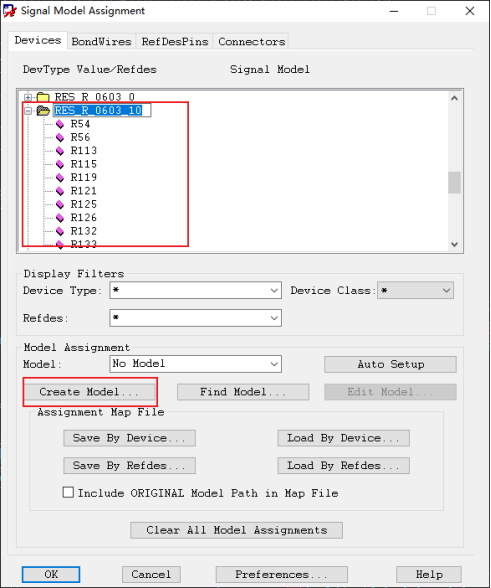Click the purple diamond icon beside R119
The width and height of the screenshot is (491, 588).
60,177
